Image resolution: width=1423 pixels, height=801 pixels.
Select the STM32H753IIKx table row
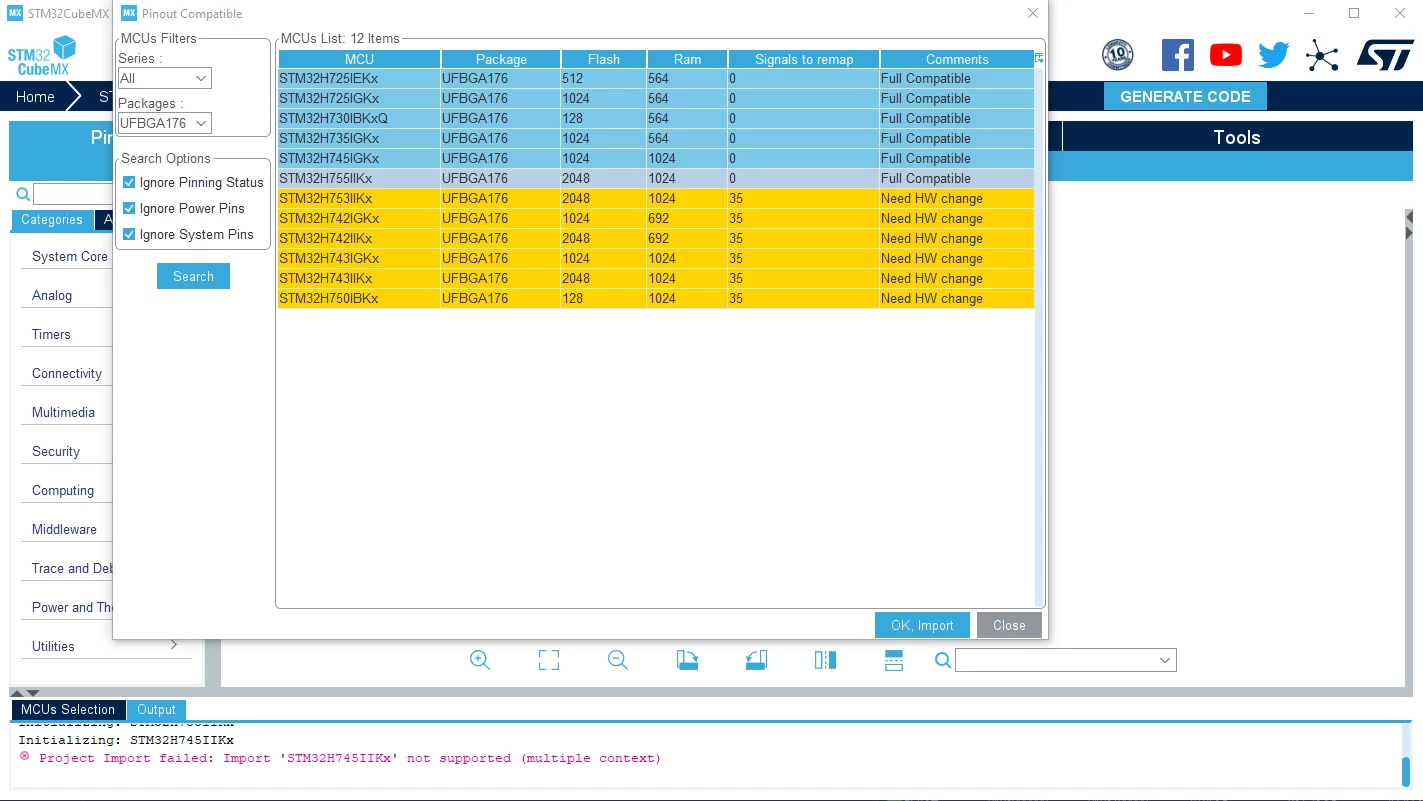656,198
